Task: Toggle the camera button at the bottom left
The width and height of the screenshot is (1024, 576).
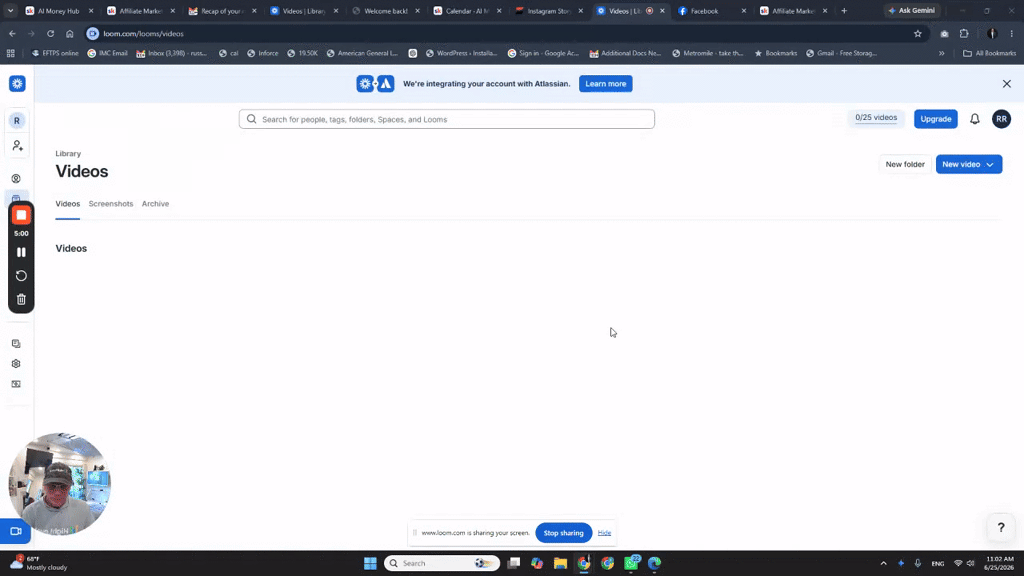Action: coord(16,531)
